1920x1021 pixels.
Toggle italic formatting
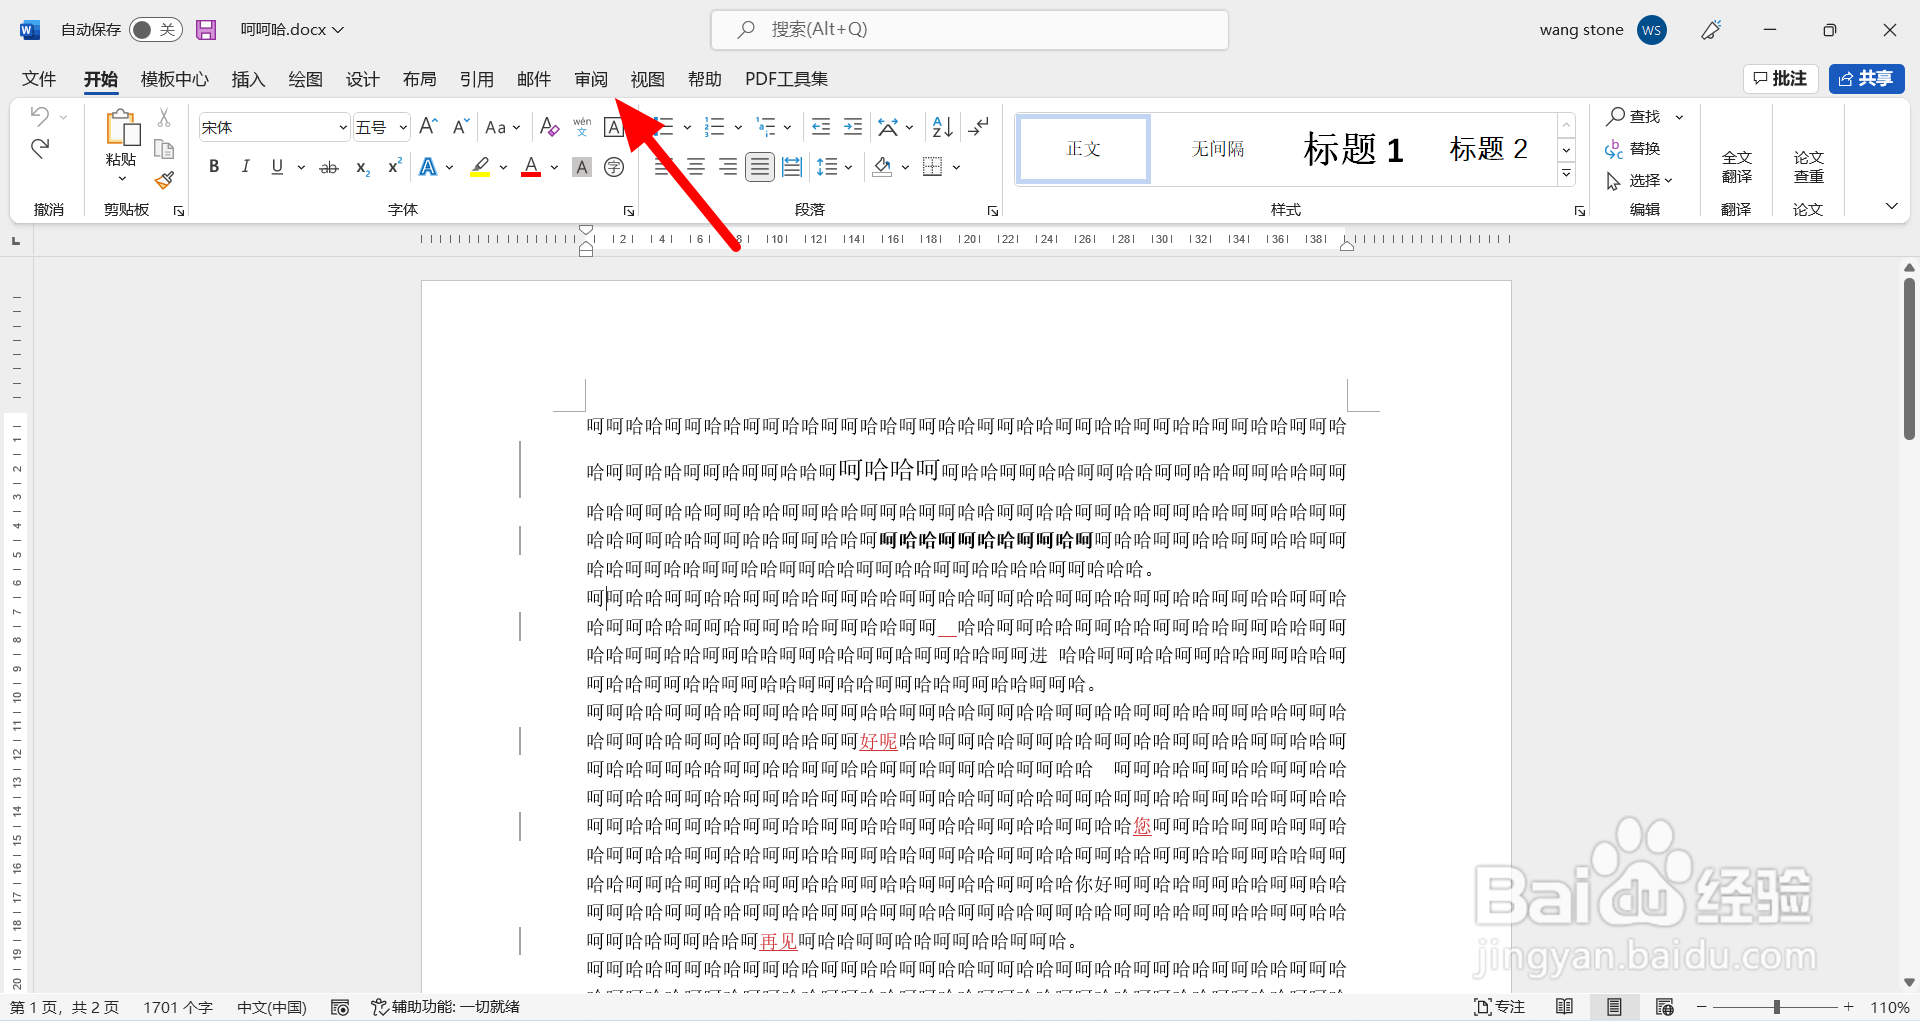[245, 167]
